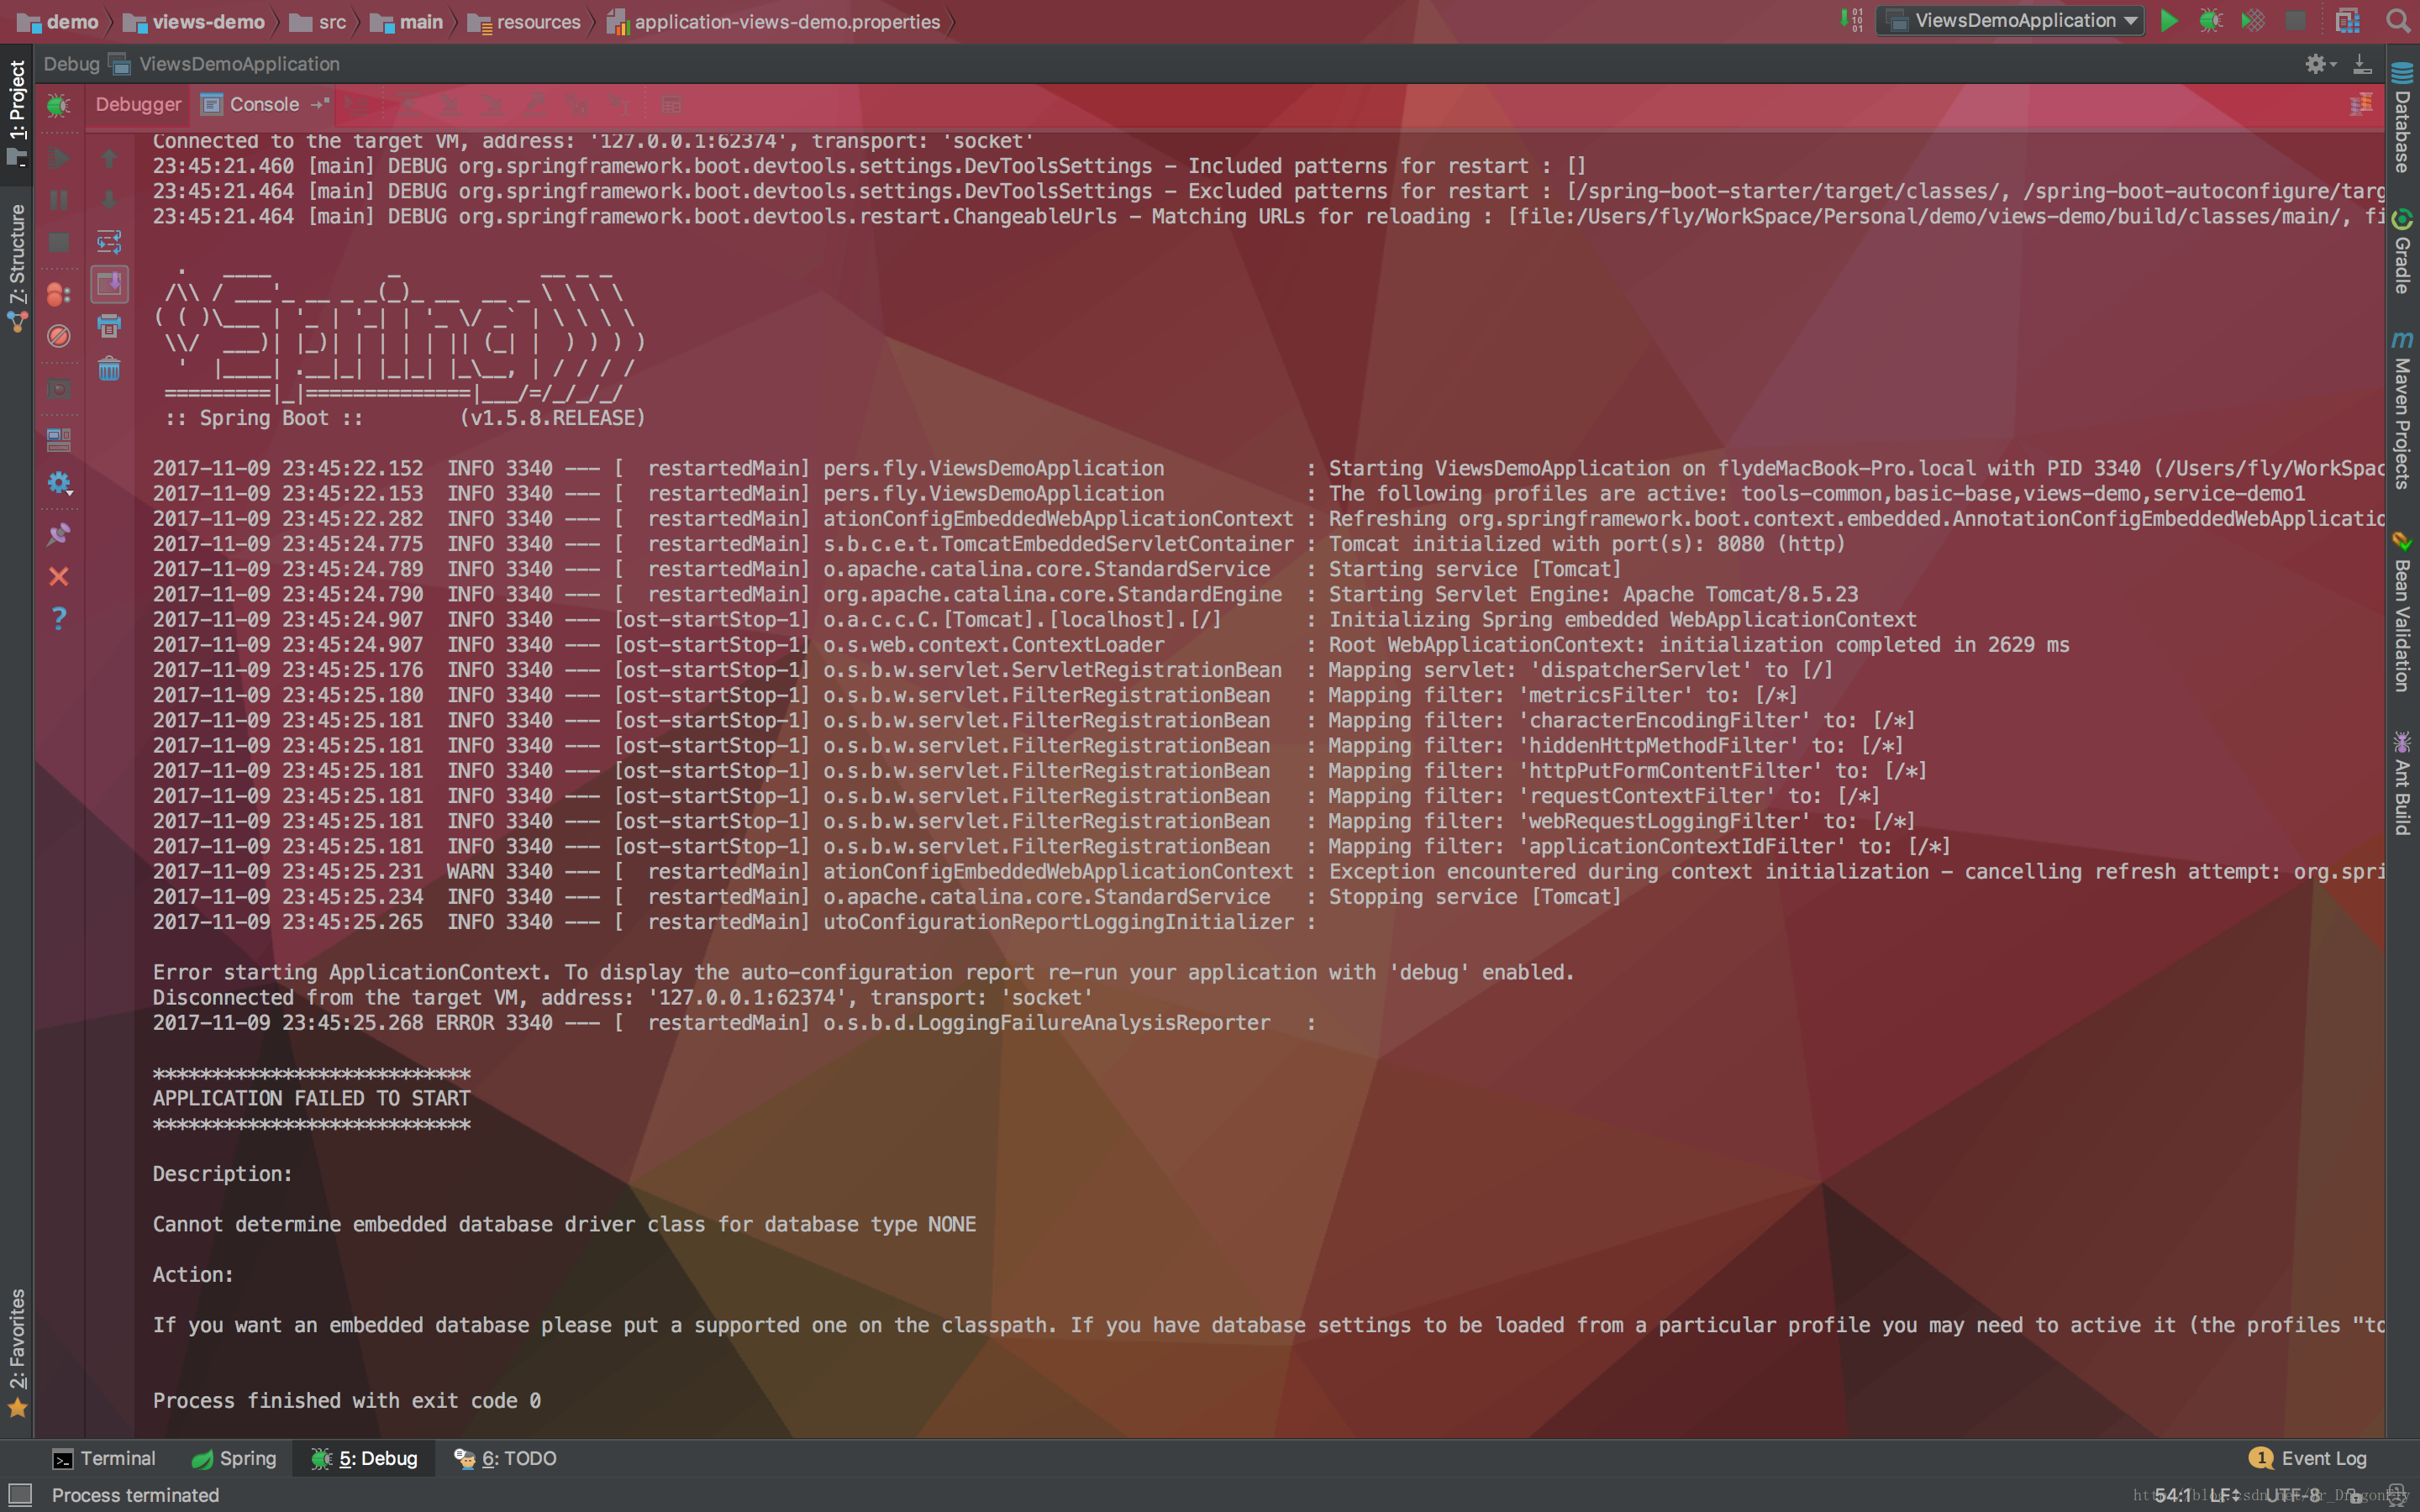2420x1512 pixels.
Task: Toggle Scroll to the End of the console
Action: point(109,284)
